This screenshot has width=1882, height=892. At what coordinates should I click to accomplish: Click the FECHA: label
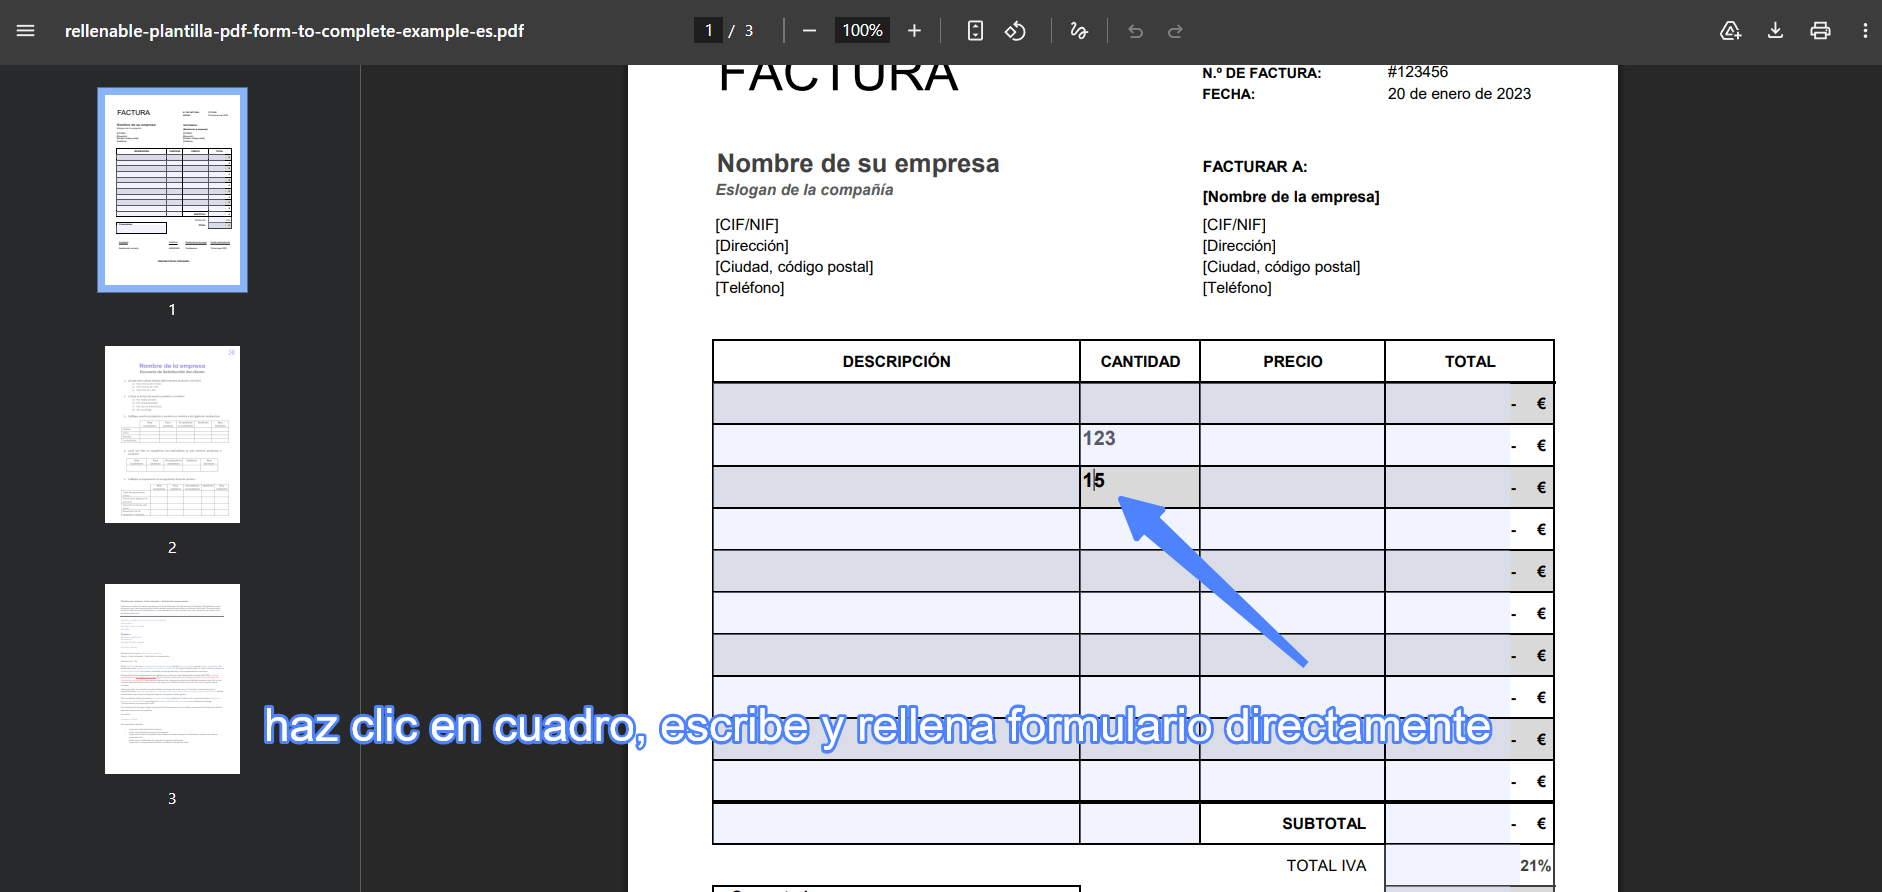point(1229,94)
